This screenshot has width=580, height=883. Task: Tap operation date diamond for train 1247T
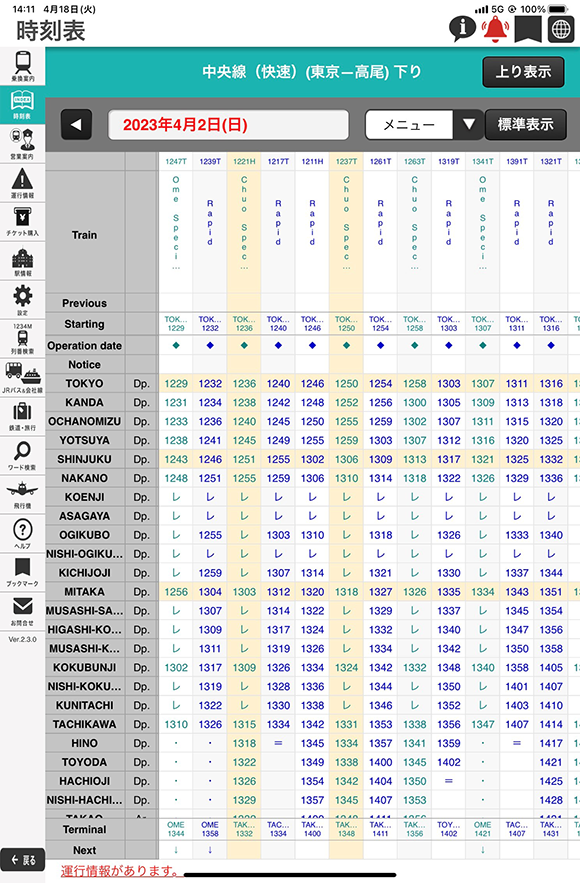click(176, 345)
